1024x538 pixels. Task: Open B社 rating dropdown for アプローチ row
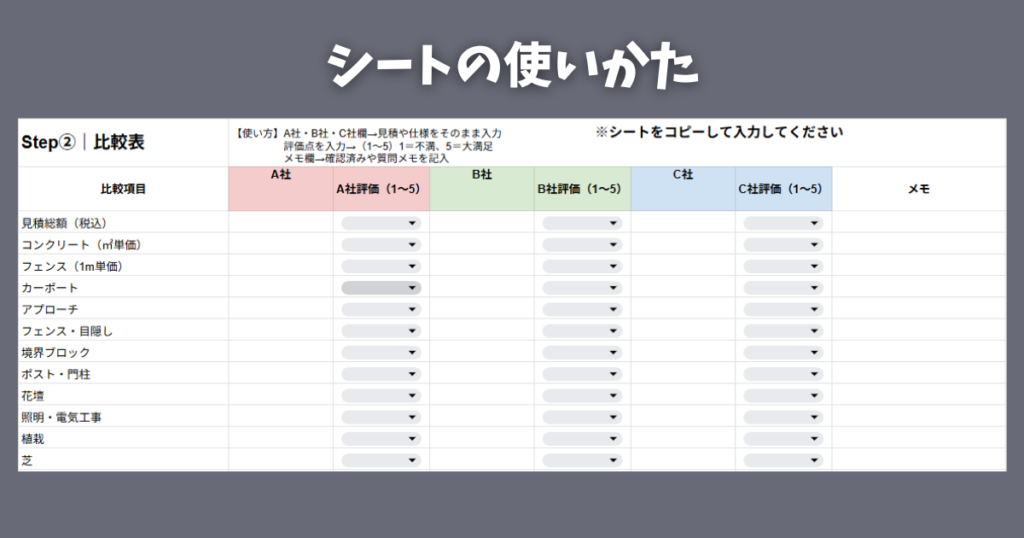tap(582, 310)
